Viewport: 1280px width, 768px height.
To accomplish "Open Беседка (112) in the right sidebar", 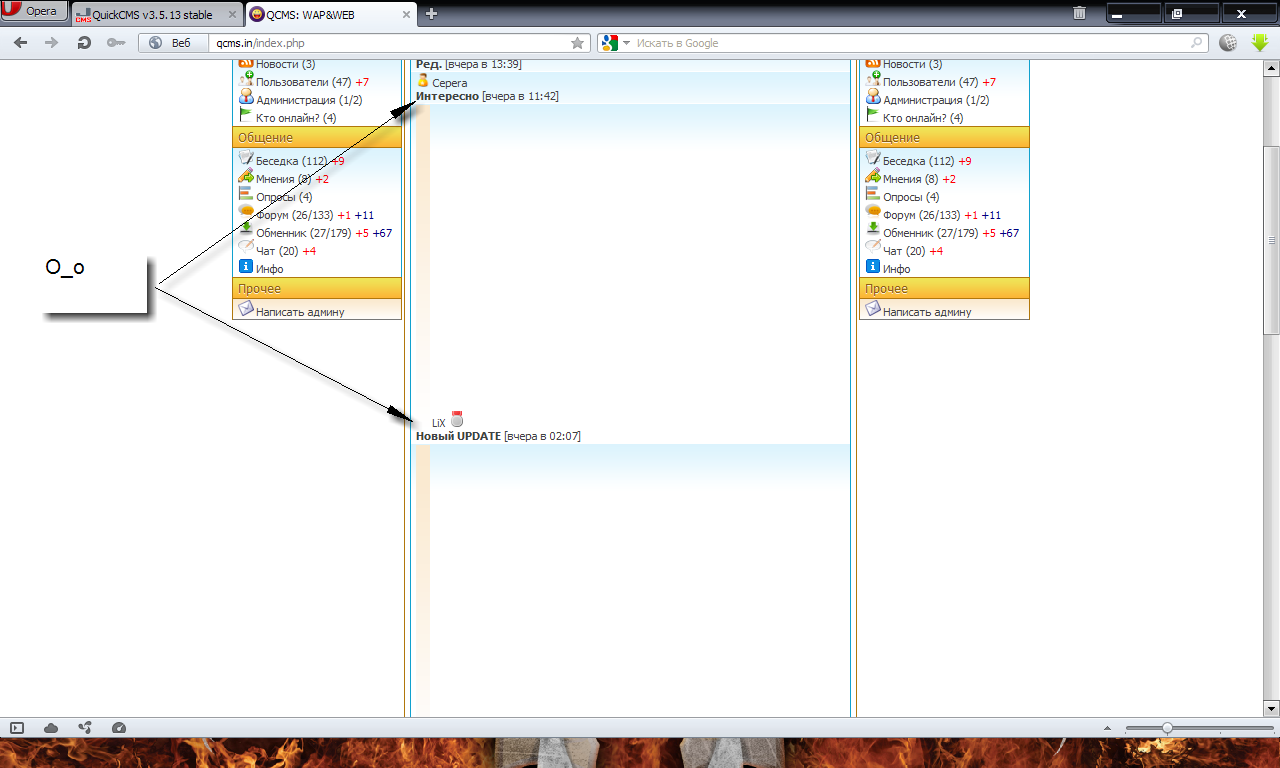I will (x=918, y=161).
